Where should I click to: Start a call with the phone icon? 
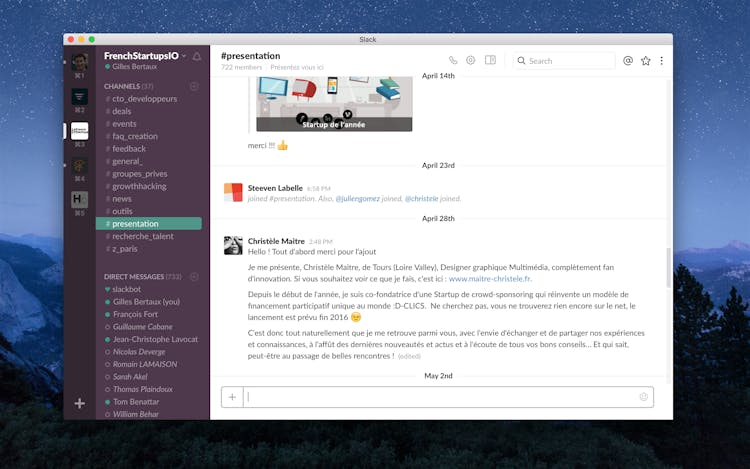coord(453,60)
